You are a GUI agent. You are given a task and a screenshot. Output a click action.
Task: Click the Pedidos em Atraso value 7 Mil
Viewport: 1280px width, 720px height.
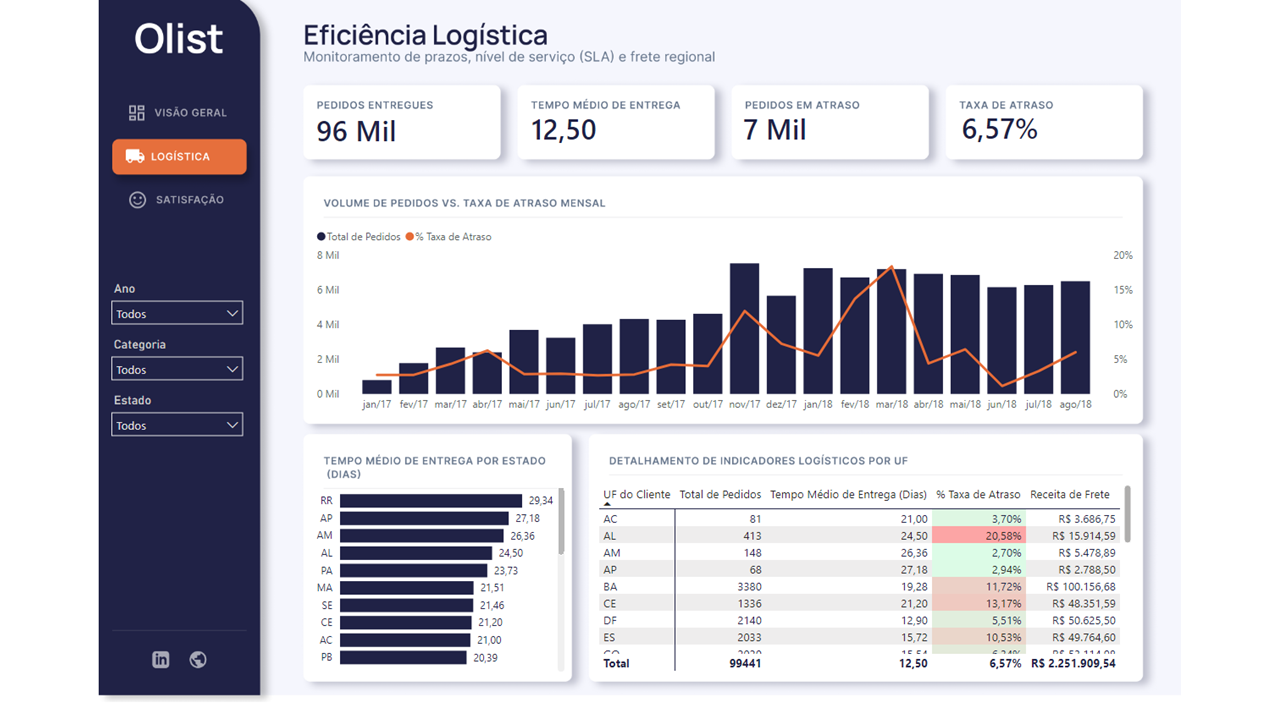[774, 131]
